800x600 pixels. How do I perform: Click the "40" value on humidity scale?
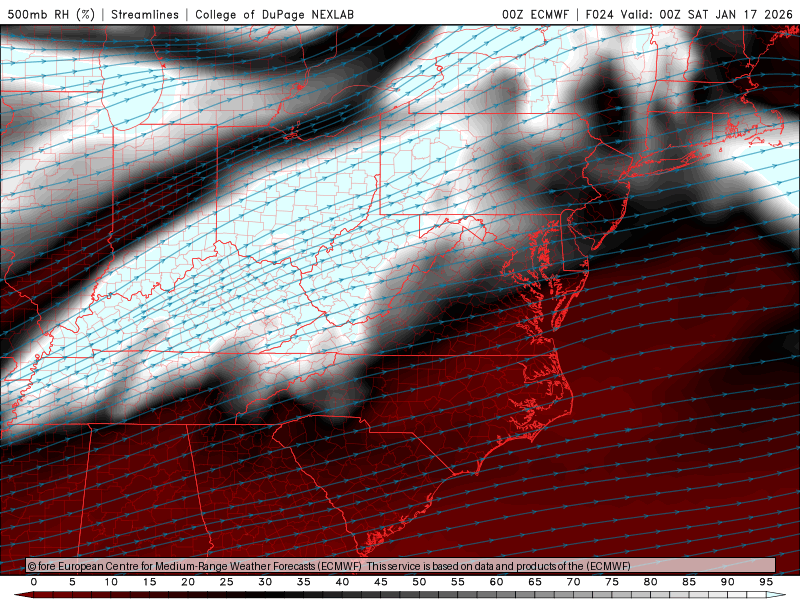tap(342, 582)
